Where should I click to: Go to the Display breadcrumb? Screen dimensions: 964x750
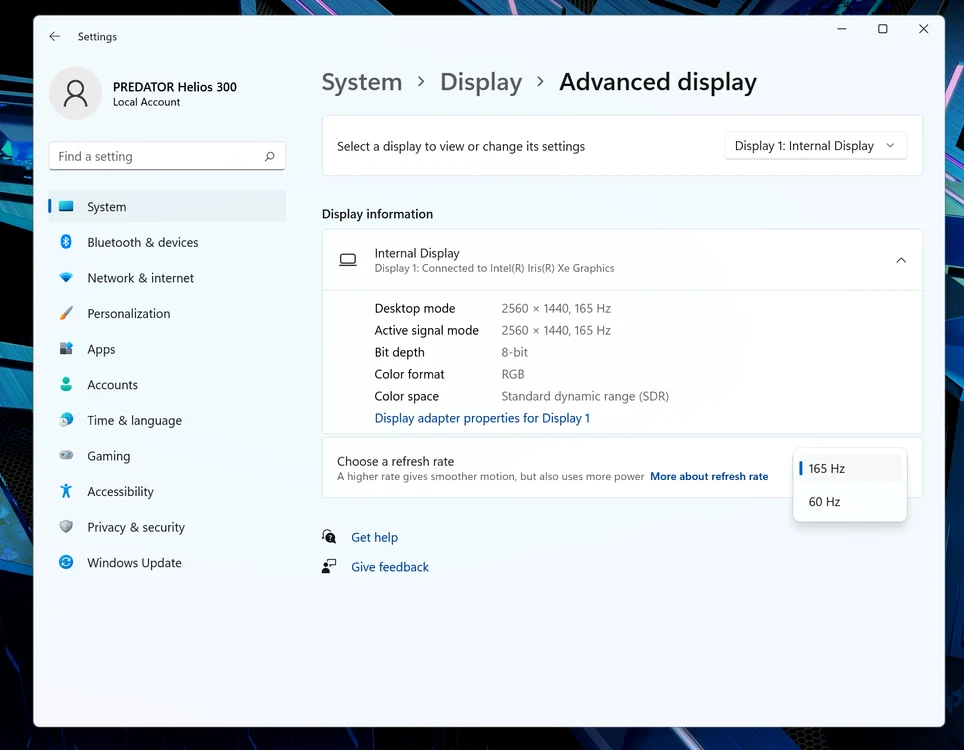click(x=481, y=82)
